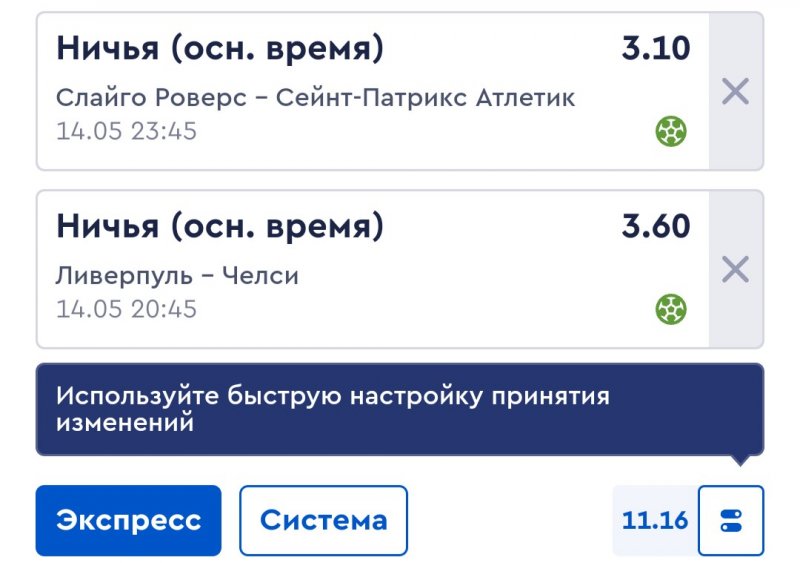This screenshot has height=563, width=800.
Task: Open quick change-acceptance settings icon
Action: click(x=731, y=520)
